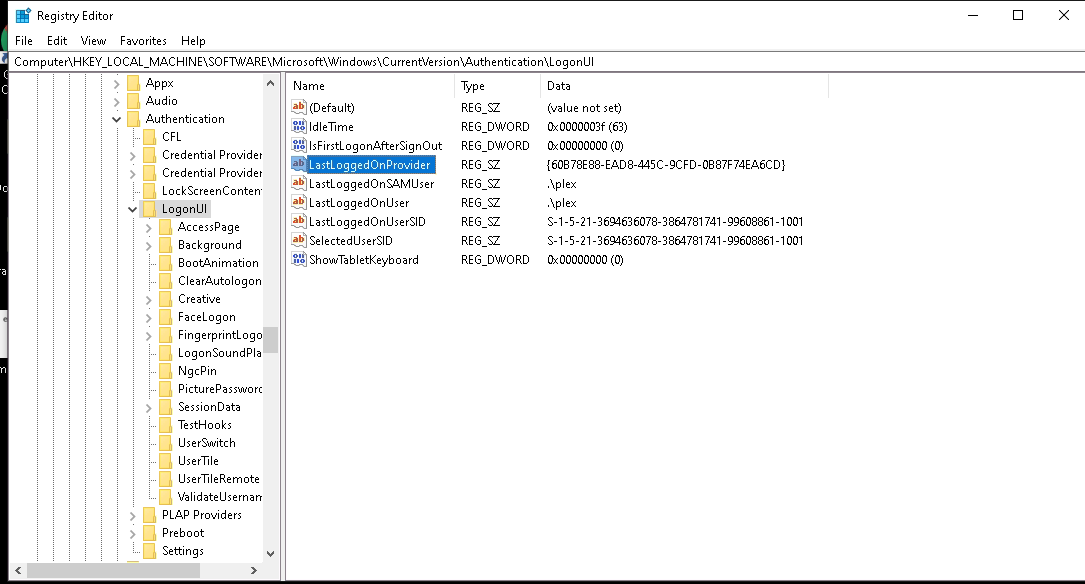Open the File menu
This screenshot has width=1085, height=584.
[x=24, y=41]
